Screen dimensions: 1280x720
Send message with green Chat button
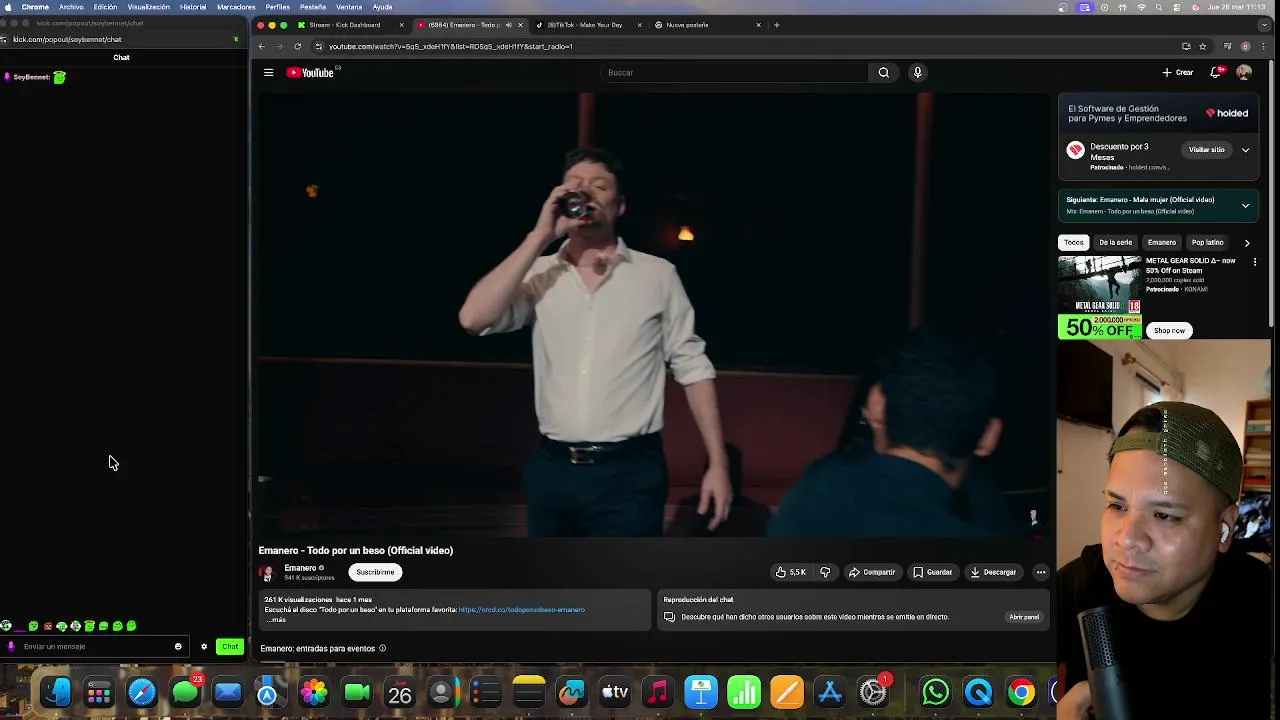[x=230, y=646]
